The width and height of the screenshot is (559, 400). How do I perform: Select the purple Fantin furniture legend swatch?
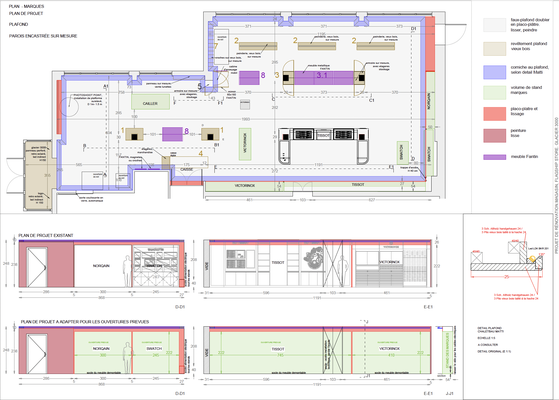click(x=494, y=157)
